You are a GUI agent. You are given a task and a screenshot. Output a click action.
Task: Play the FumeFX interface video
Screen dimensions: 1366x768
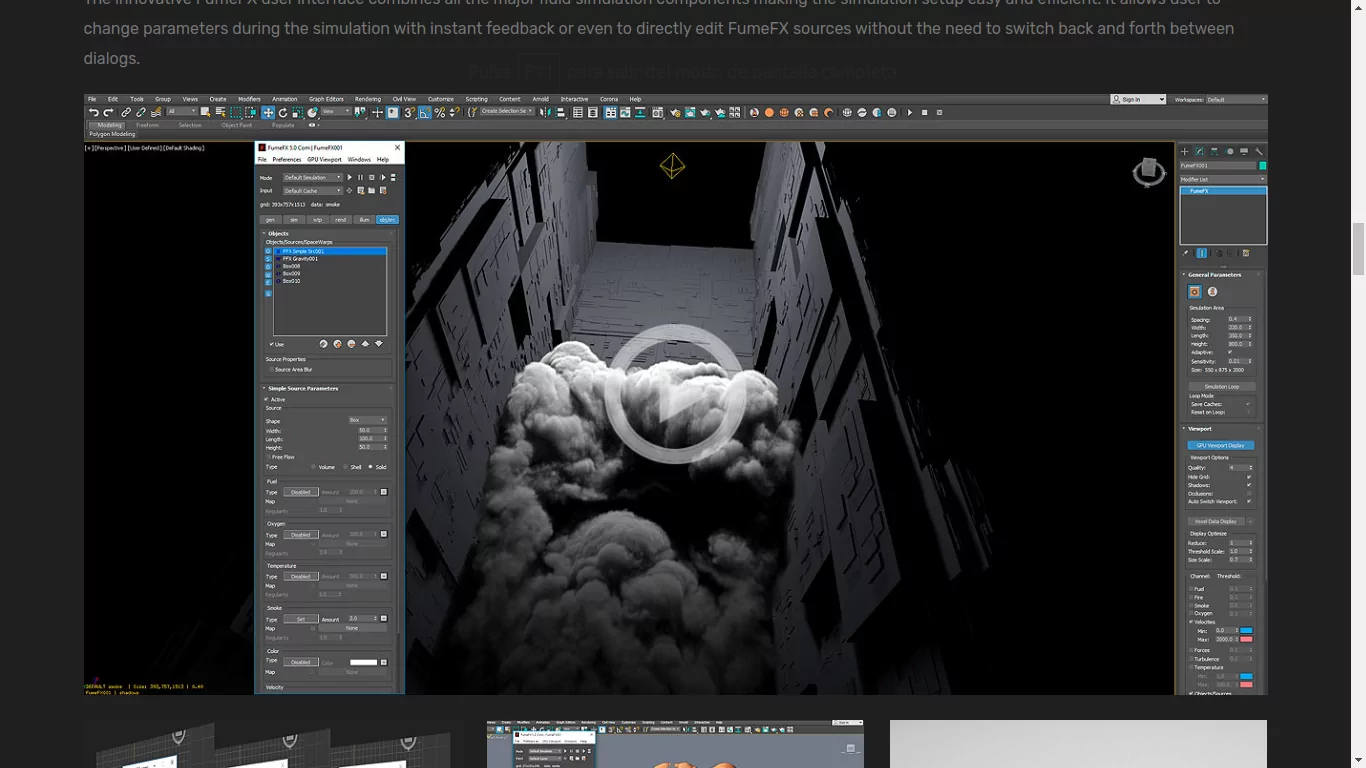[675, 393]
